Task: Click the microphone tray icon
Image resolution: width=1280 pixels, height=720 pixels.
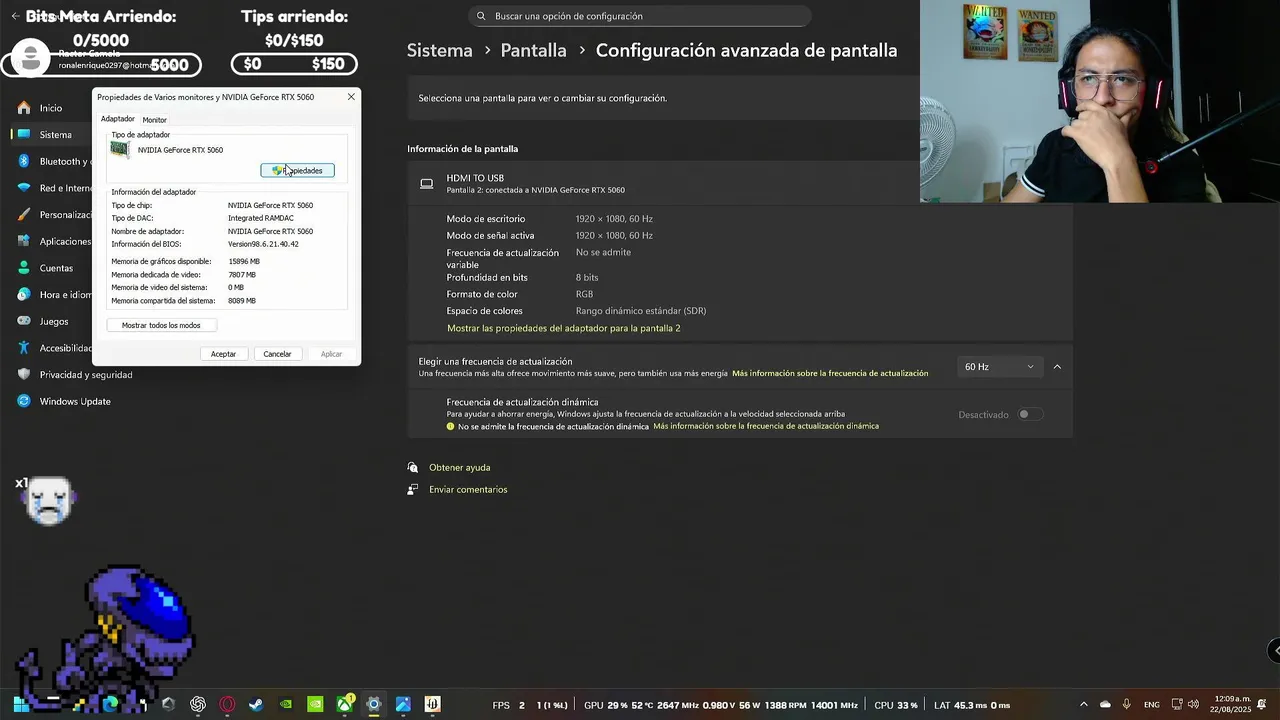Action: coord(1127,705)
